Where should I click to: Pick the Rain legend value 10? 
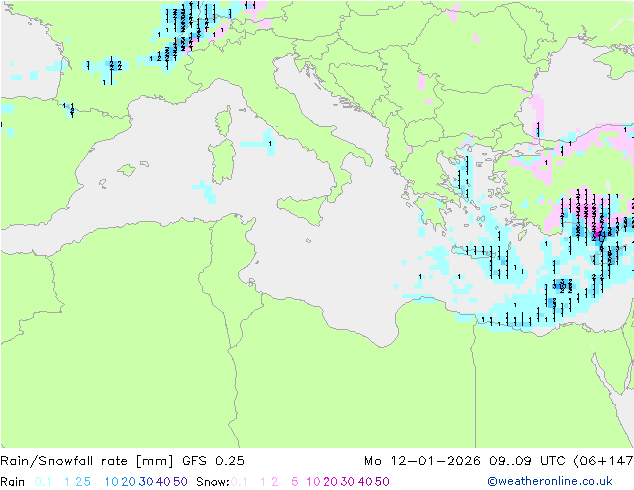(111, 482)
